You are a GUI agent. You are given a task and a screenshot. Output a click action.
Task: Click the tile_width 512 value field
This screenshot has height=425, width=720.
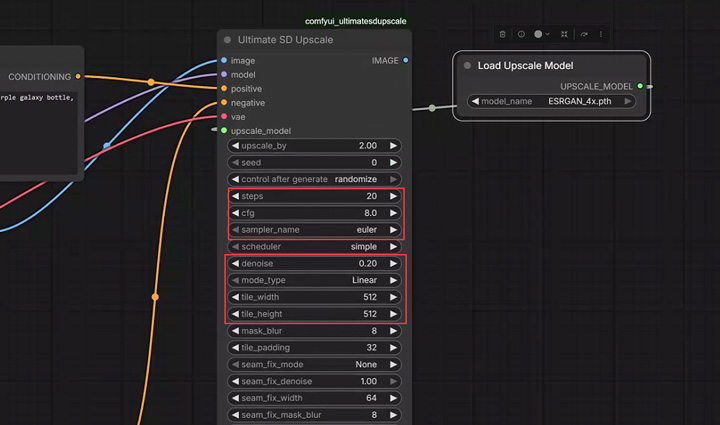[314, 297]
